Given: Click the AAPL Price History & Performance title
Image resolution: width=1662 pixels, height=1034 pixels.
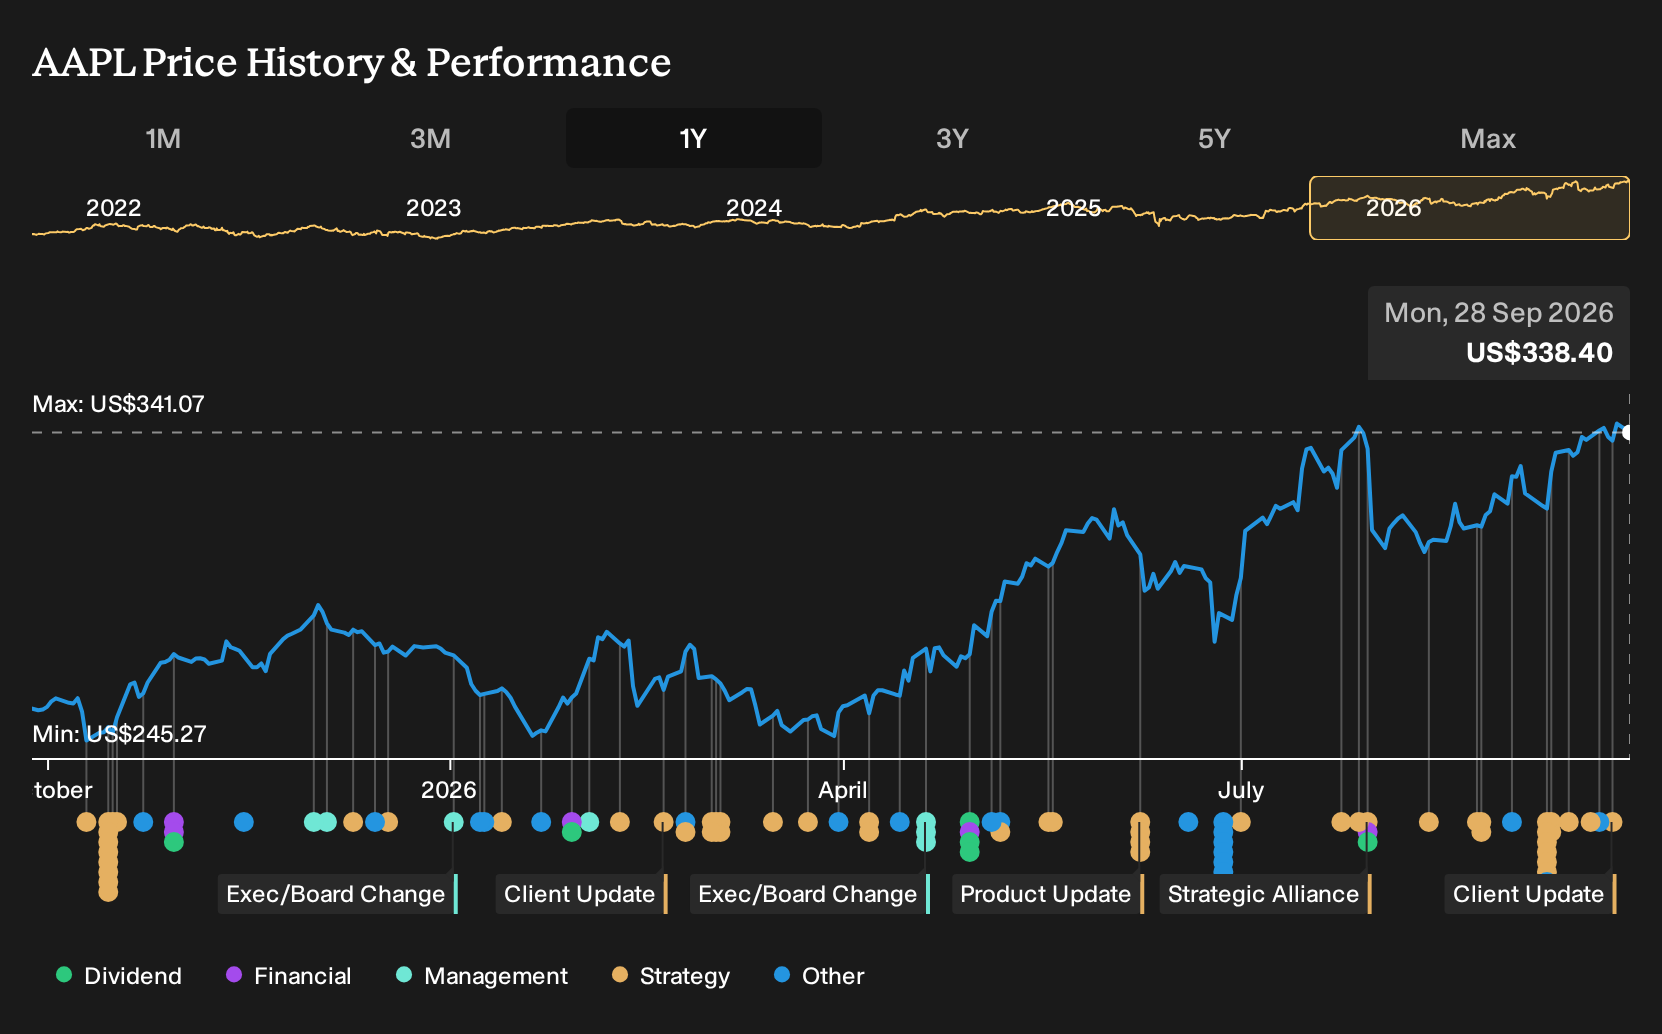Looking at the screenshot, I should pyautogui.click(x=352, y=62).
